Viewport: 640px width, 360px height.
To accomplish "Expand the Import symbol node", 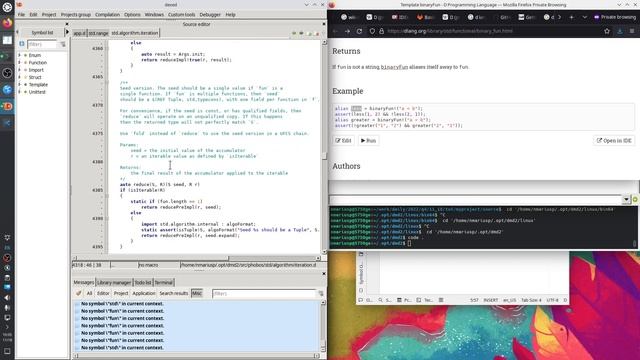I will pyautogui.click(x=19, y=70).
